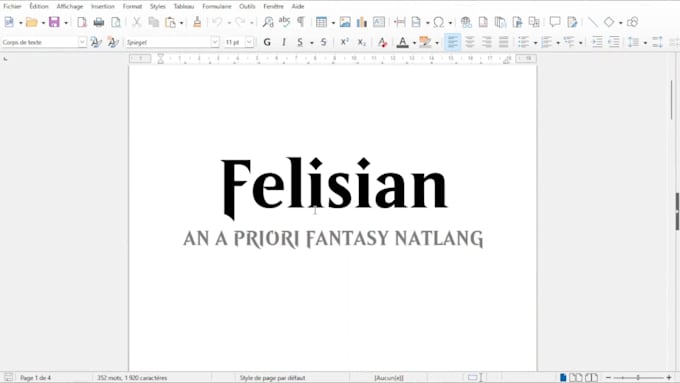The image size is (680, 383).
Task: Open the Fichier menu
Action: pyautogui.click(x=12, y=7)
